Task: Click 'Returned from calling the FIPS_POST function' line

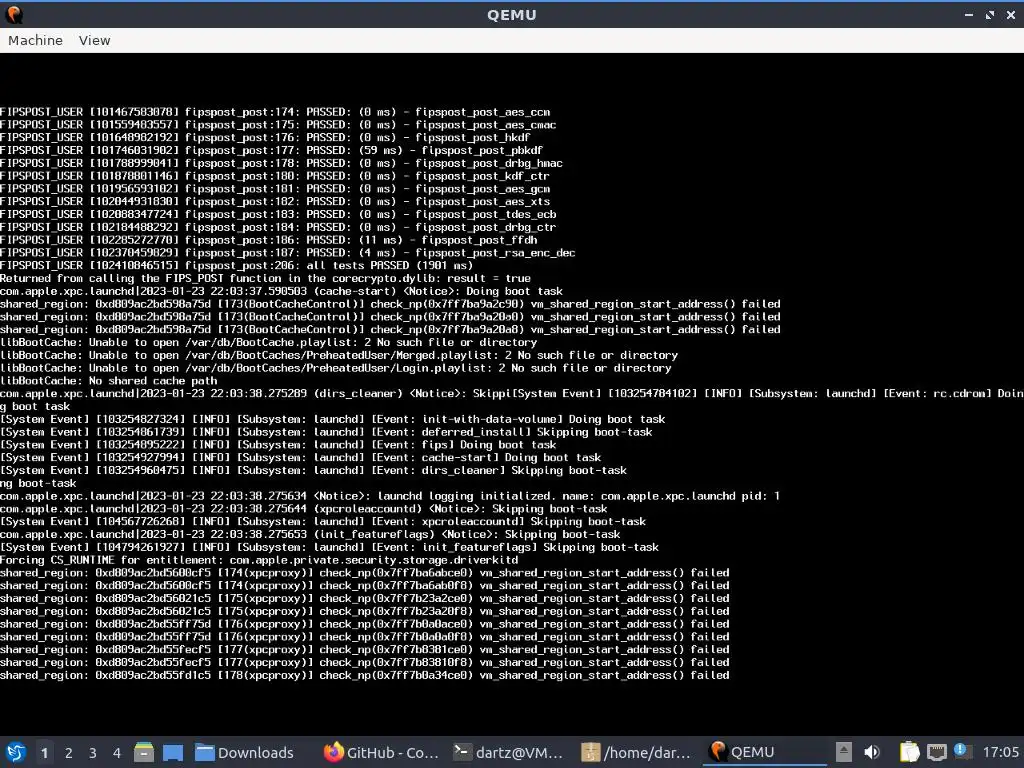Action: (265, 278)
